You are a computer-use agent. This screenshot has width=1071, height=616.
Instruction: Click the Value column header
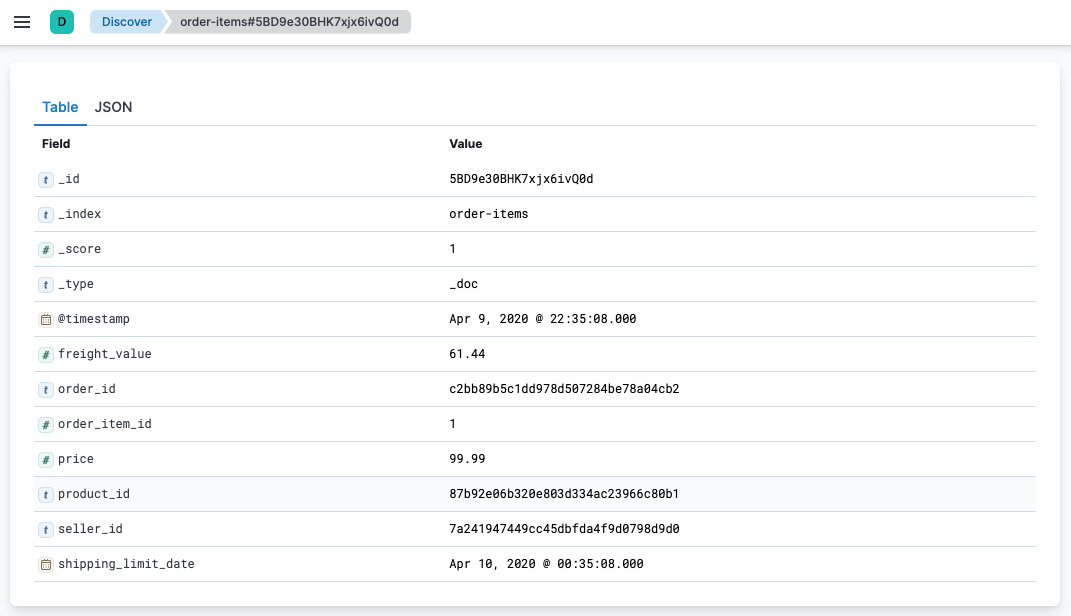[x=466, y=144]
